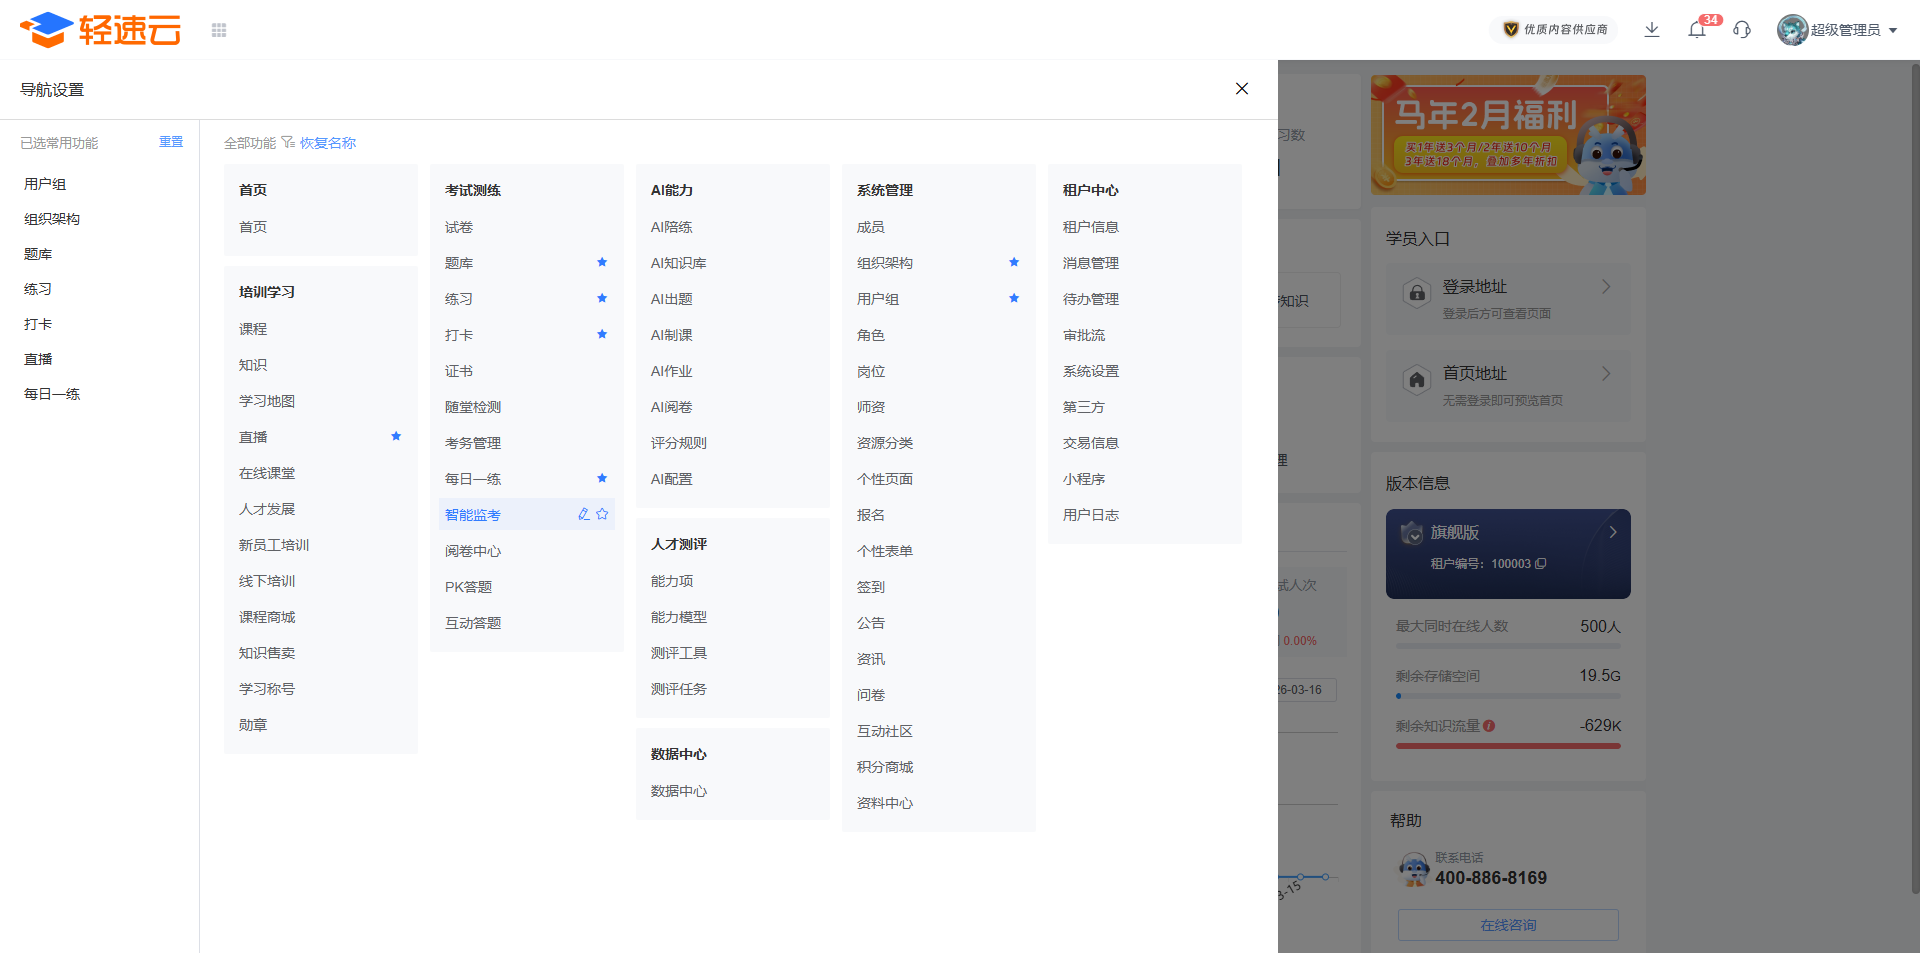This screenshot has width=1920, height=953.
Task: Click the customer service headset icon
Action: click(x=1742, y=30)
